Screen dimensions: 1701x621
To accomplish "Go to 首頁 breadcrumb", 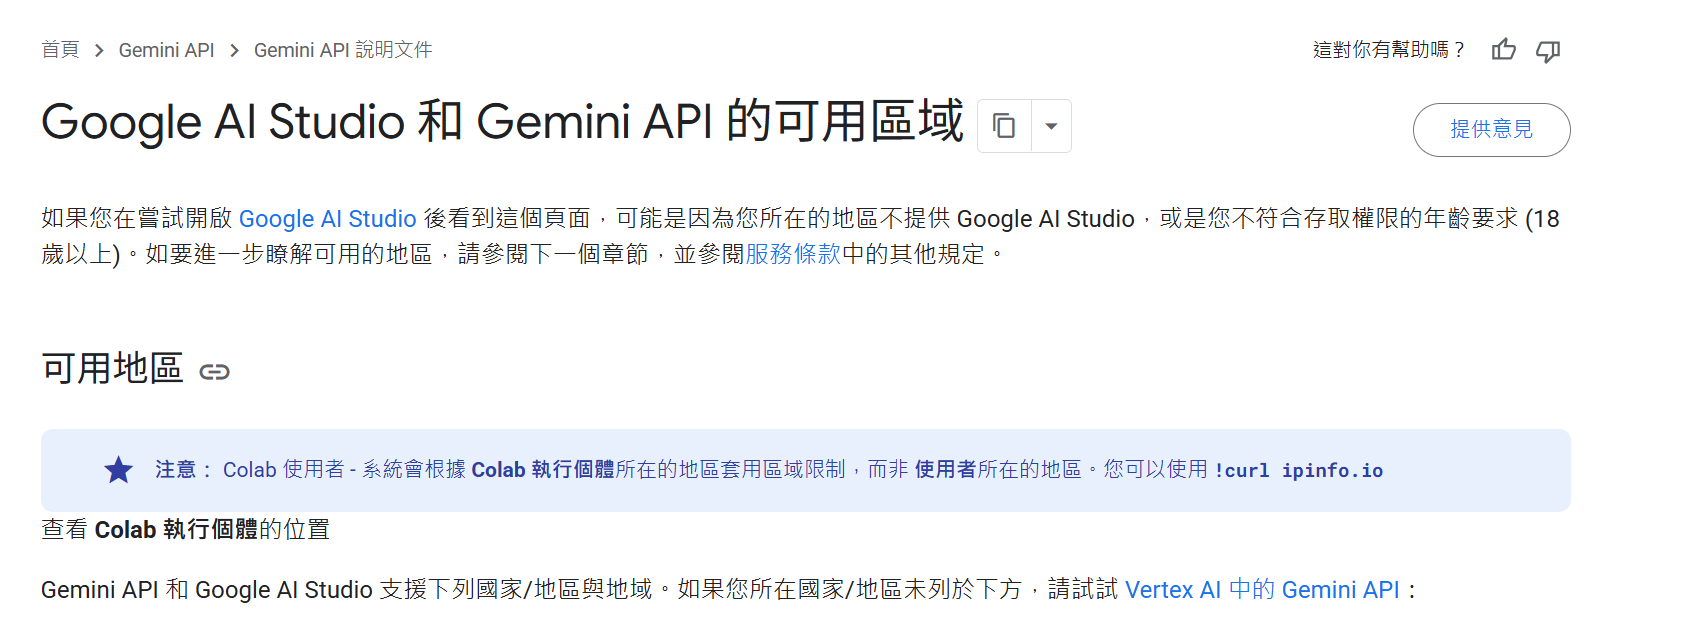I will click(60, 50).
